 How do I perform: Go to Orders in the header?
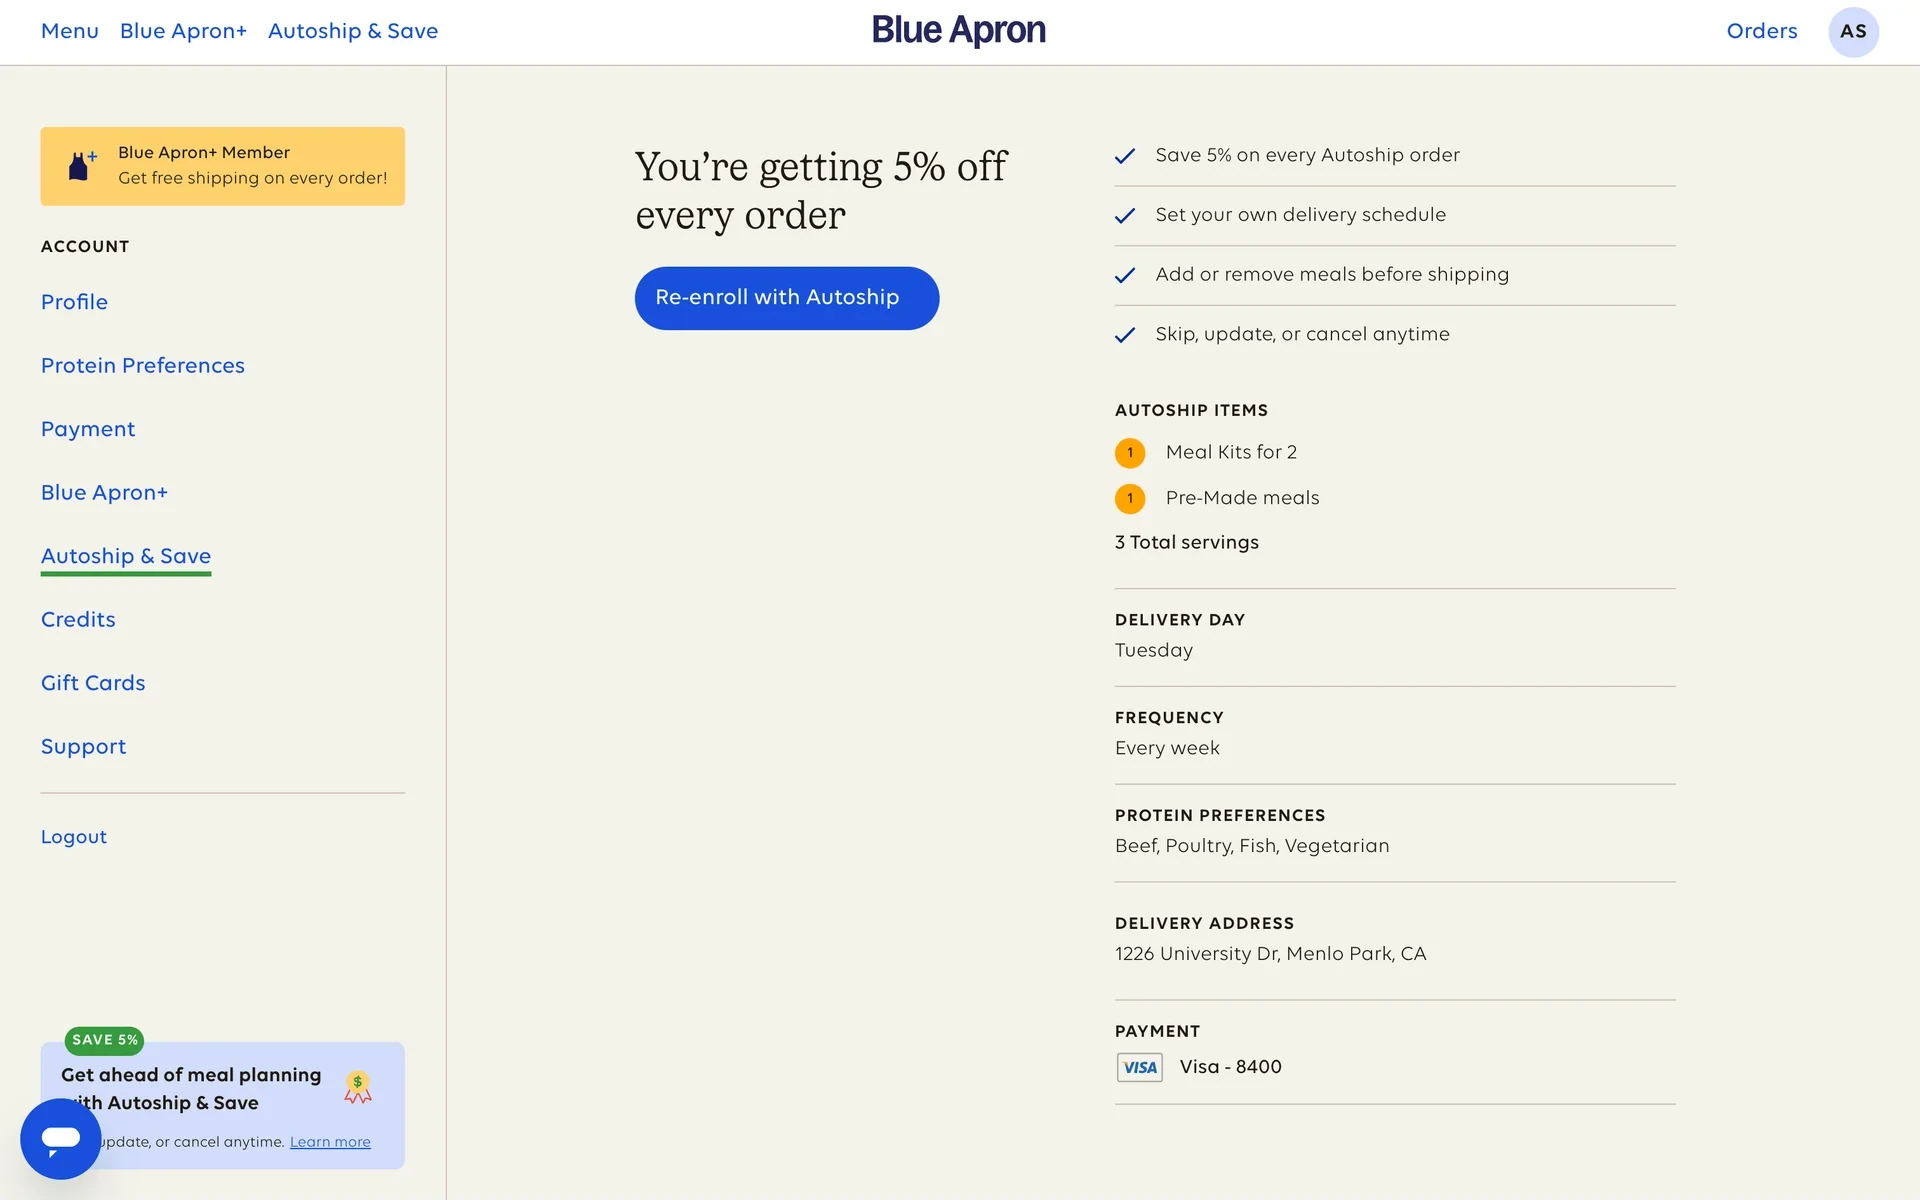[x=1762, y=31]
